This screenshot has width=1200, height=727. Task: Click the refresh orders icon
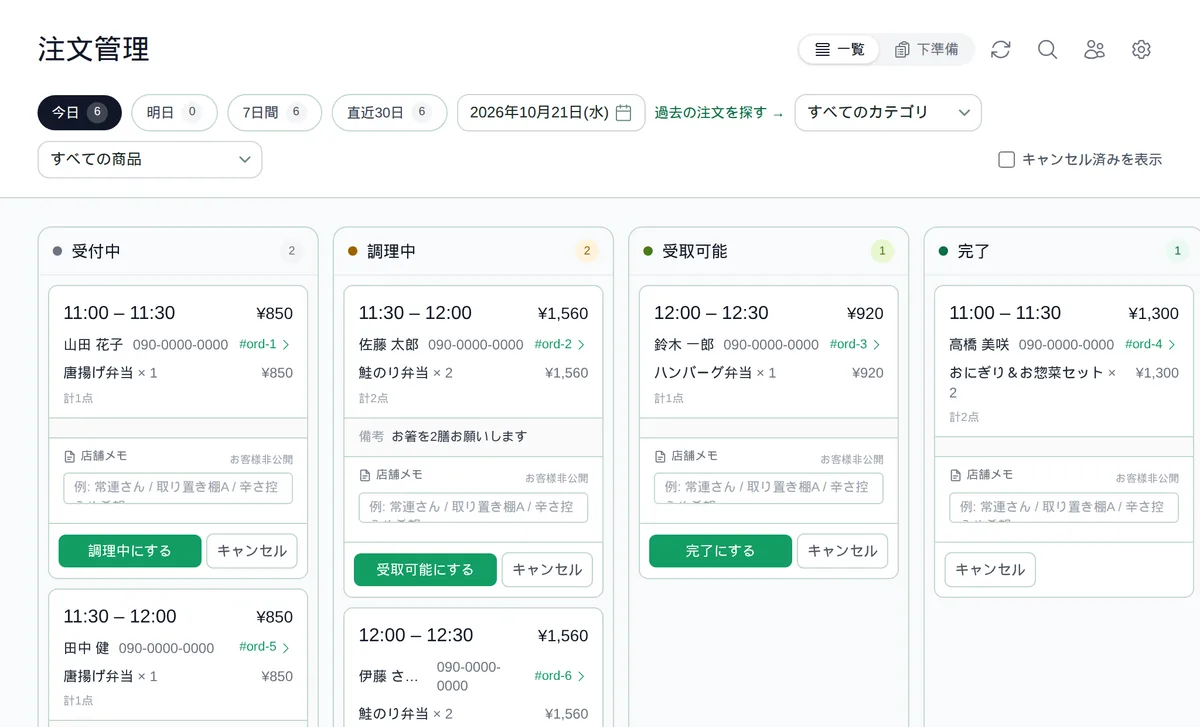1001,49
